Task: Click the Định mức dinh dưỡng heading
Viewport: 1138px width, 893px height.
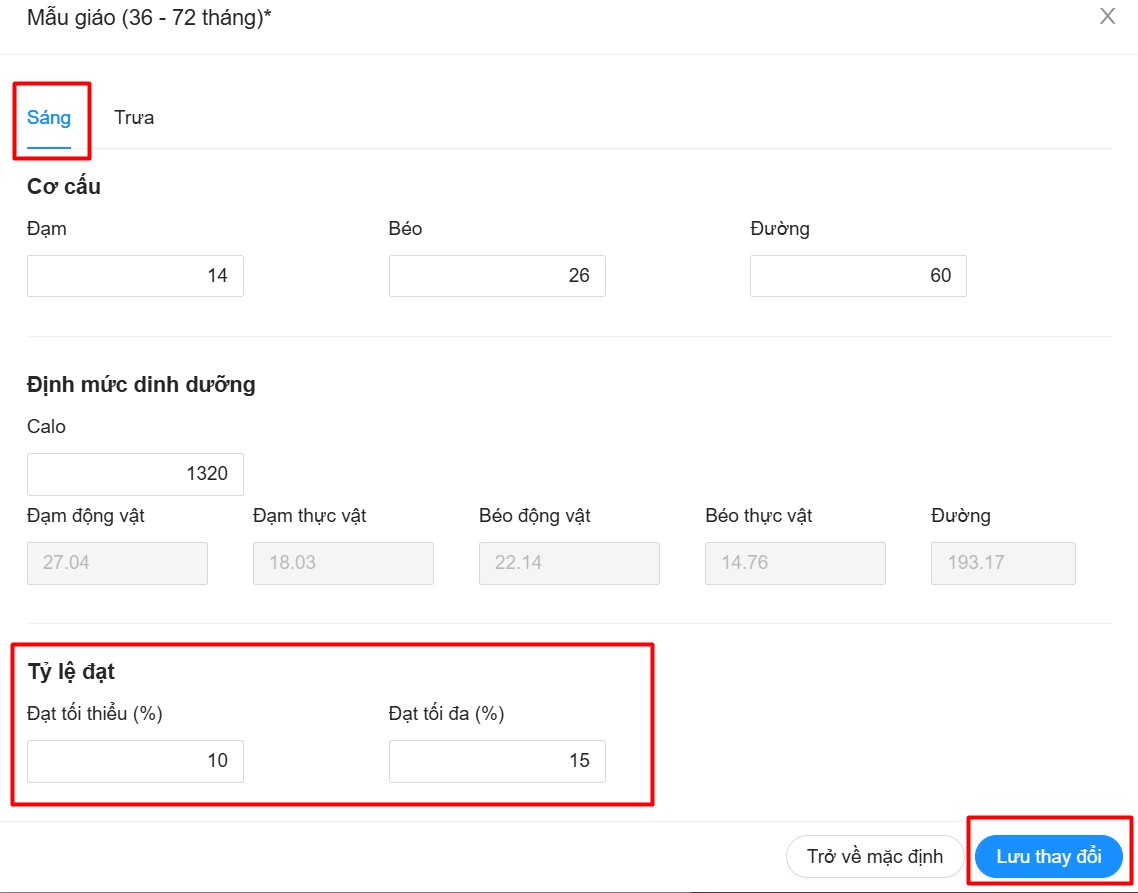Action: click(x=141, y=385)
